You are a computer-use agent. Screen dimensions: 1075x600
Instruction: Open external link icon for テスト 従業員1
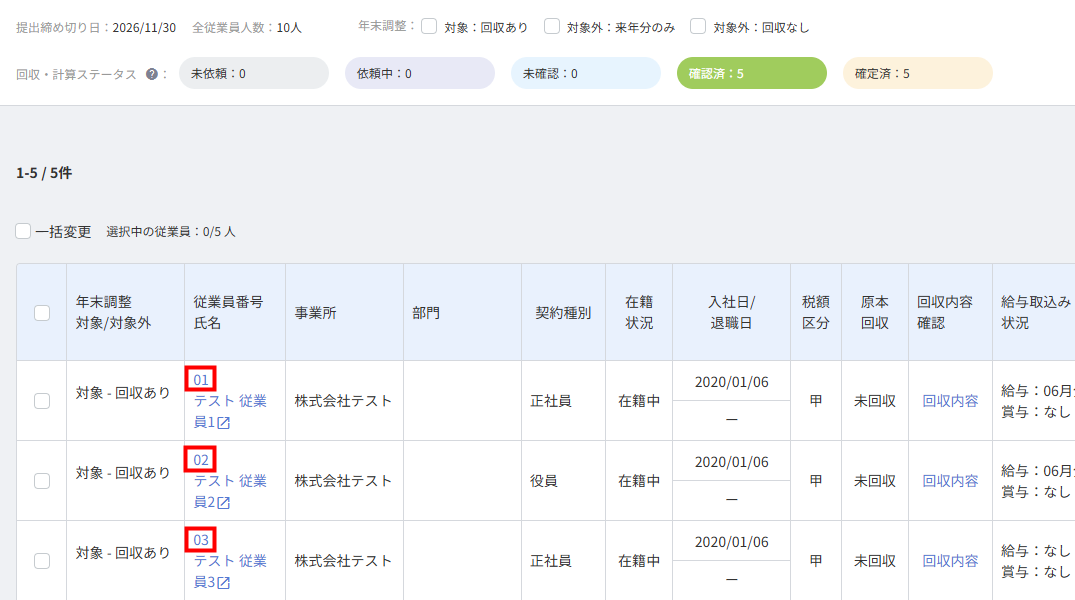point(224,423)
